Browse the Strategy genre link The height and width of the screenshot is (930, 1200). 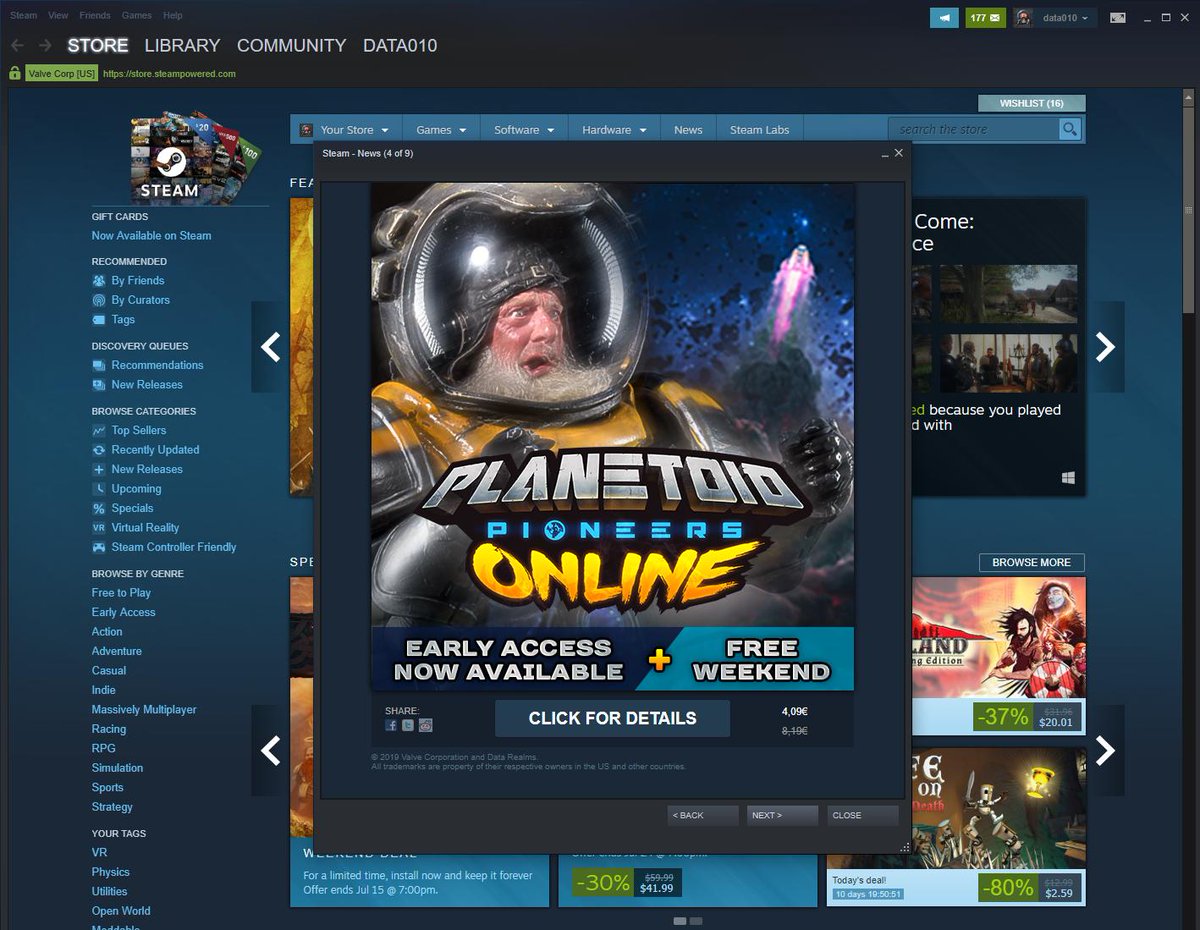112,807
